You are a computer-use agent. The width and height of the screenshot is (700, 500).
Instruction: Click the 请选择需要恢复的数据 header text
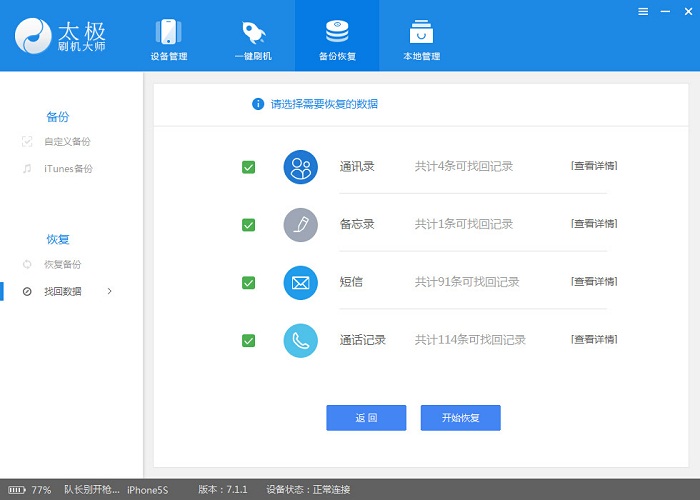click(324, 104)
